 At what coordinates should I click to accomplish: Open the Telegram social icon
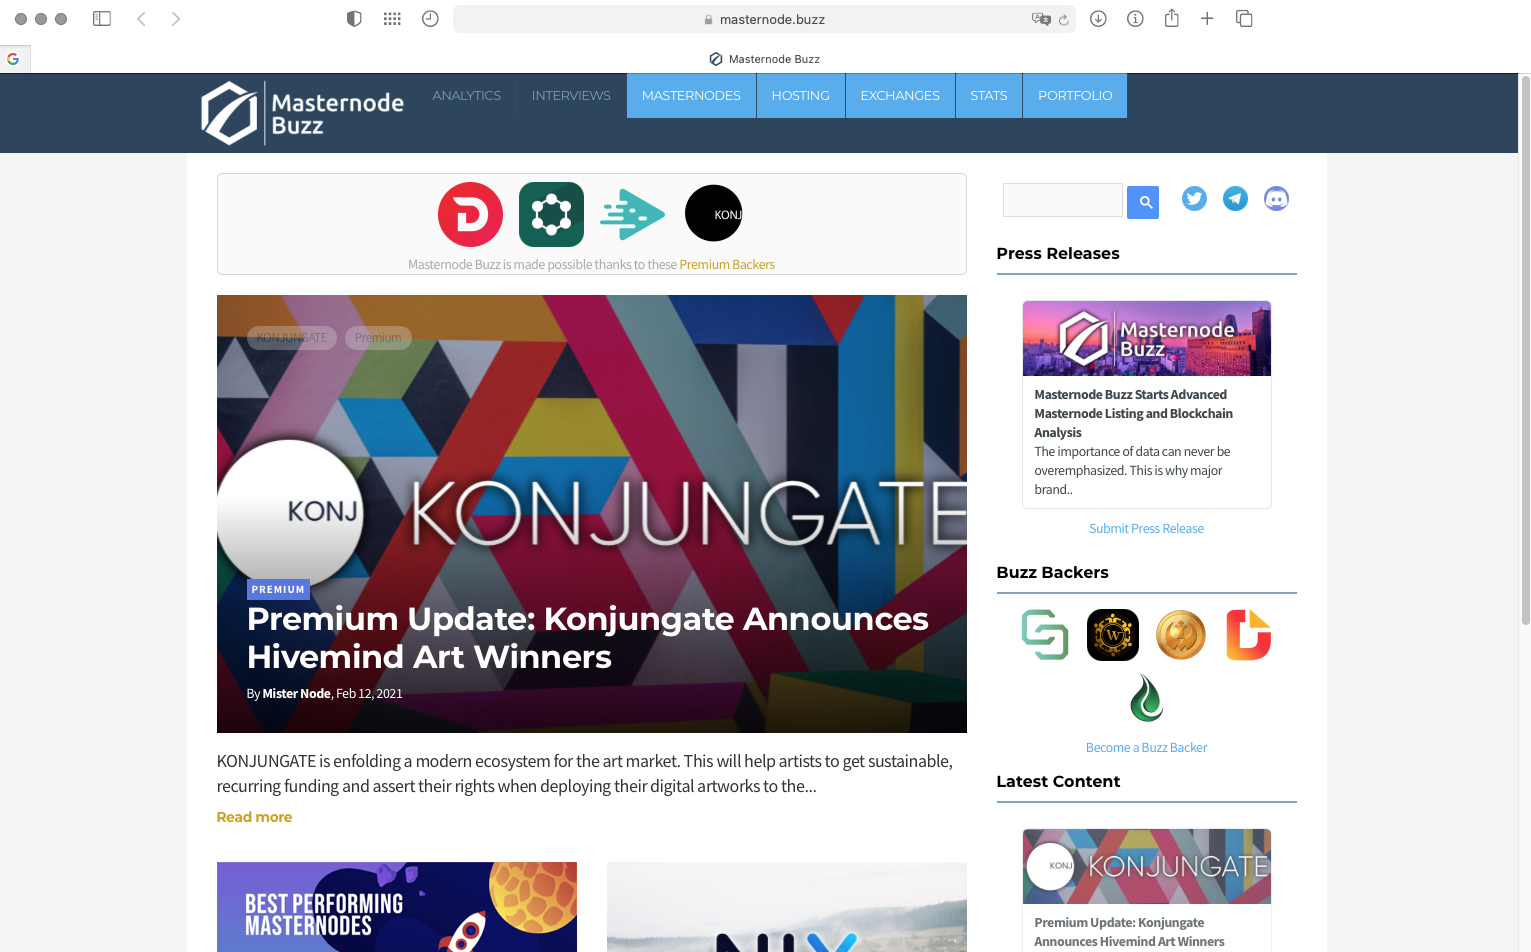(1235, 199)
